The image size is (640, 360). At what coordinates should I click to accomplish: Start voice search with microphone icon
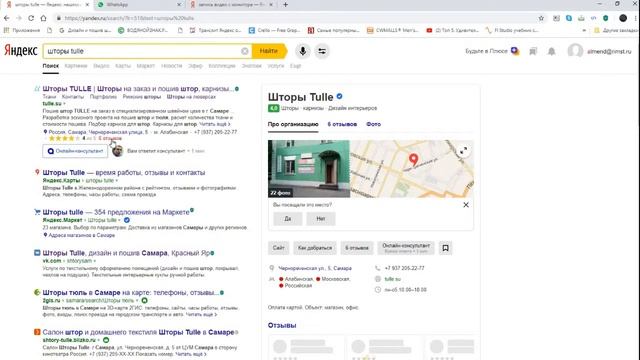coord(302,51)
